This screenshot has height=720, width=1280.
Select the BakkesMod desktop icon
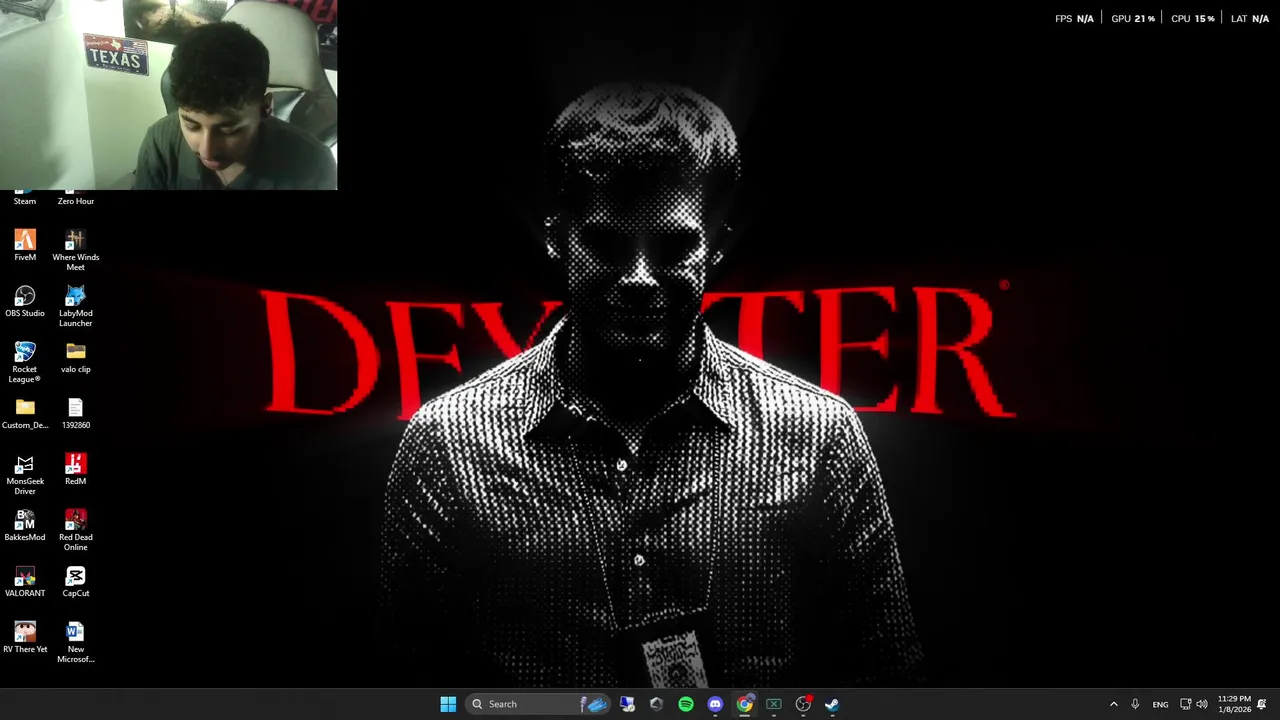[25, 526]
